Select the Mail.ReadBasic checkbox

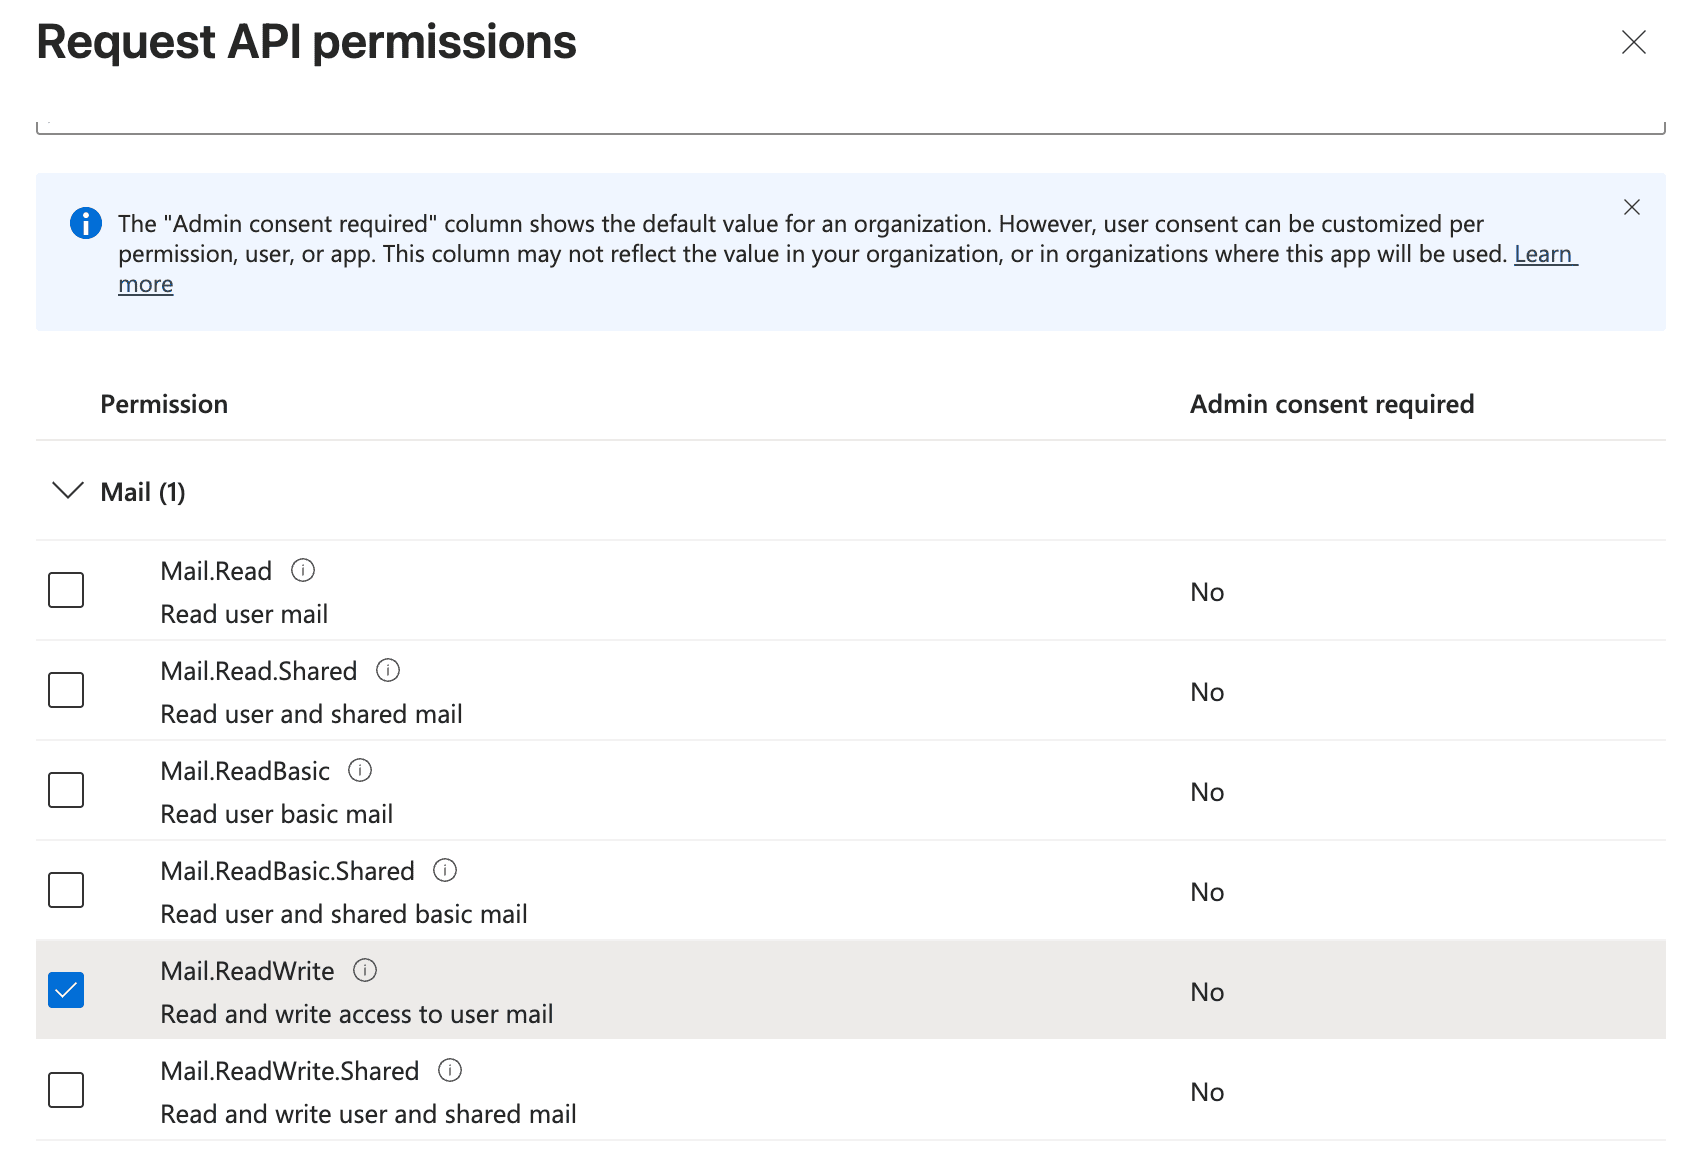pos(66,790)
